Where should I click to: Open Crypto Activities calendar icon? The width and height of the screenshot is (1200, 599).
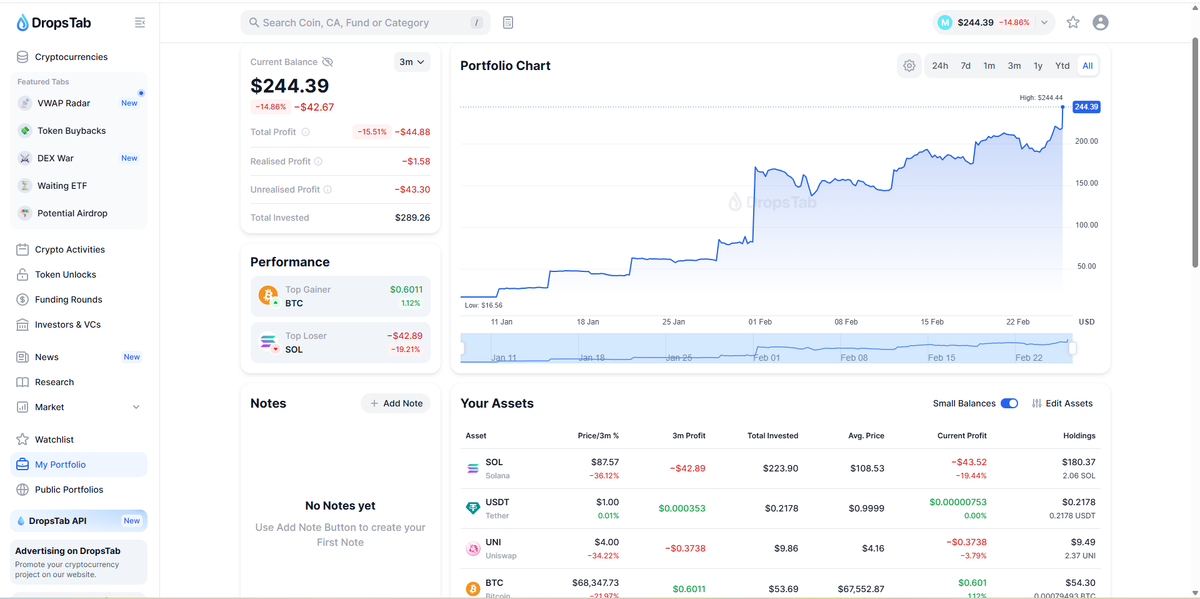pos(22,250)
